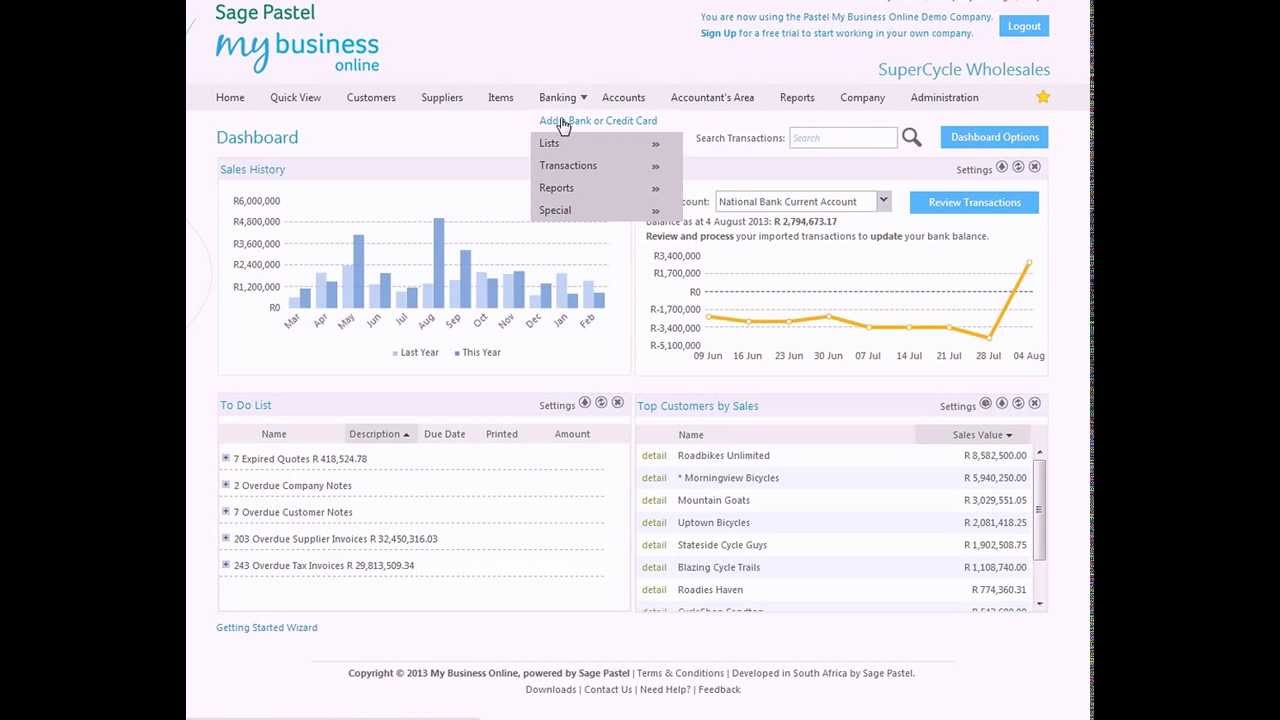Open the Accounts menu
The width and height of the screenshot is (1280, 720).
pyautogui.click(x=623, y=97)
